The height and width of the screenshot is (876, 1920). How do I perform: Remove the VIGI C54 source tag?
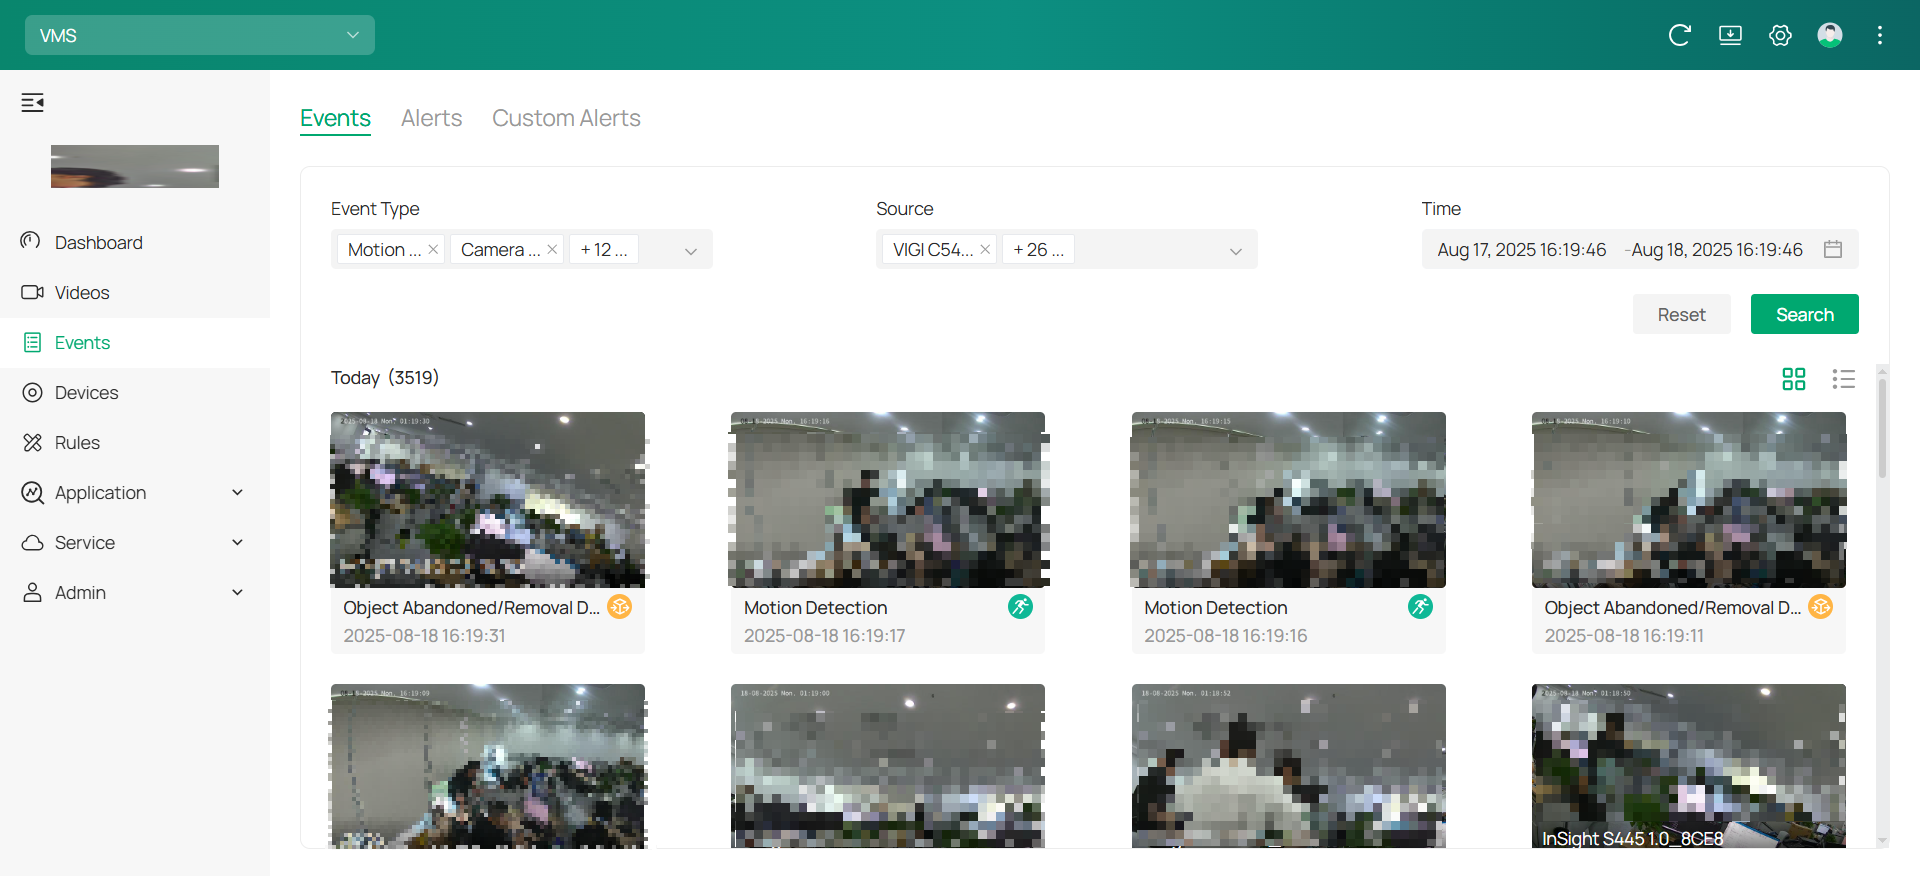pos(985,249)
